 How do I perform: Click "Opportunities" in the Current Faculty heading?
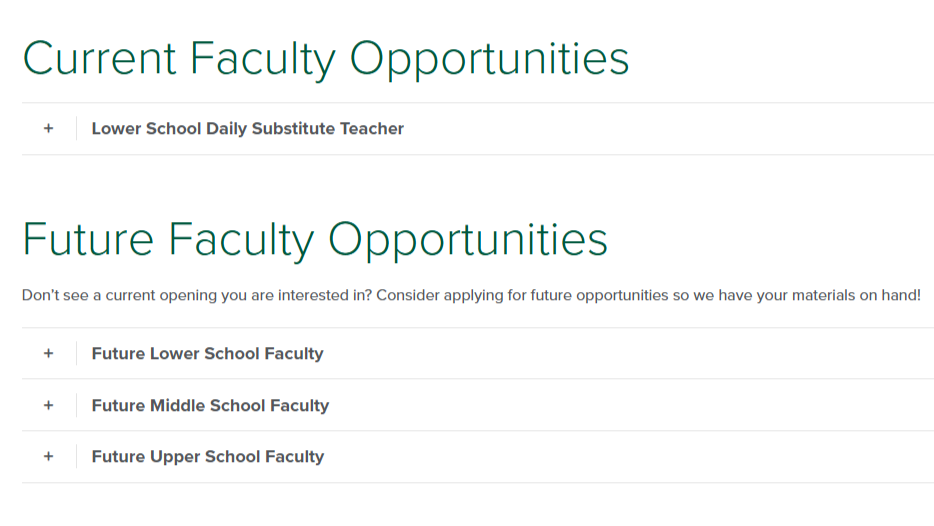[489, 58]
